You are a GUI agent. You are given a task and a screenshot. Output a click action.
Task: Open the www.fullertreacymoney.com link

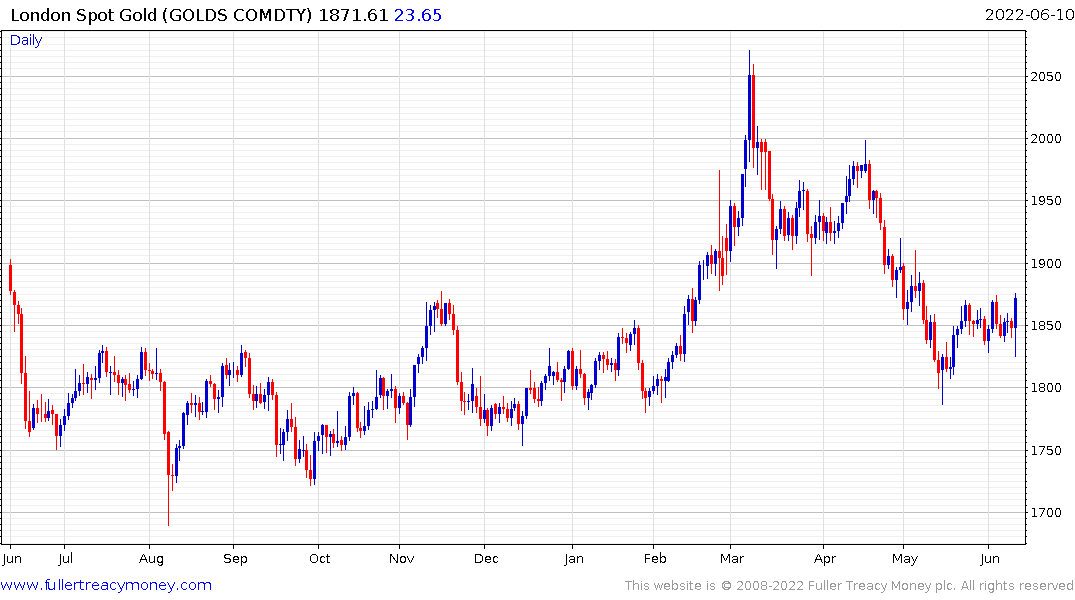click(106, 586)
